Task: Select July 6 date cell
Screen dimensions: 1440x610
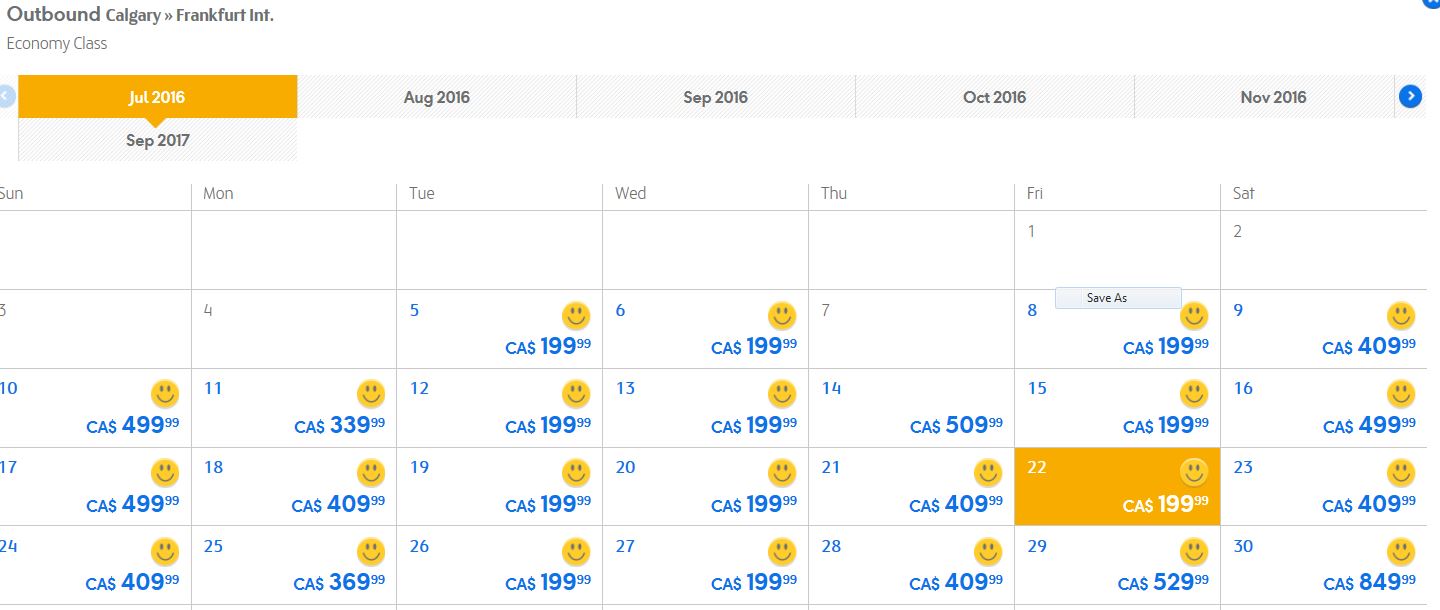Action: click(x=705, y=329)
